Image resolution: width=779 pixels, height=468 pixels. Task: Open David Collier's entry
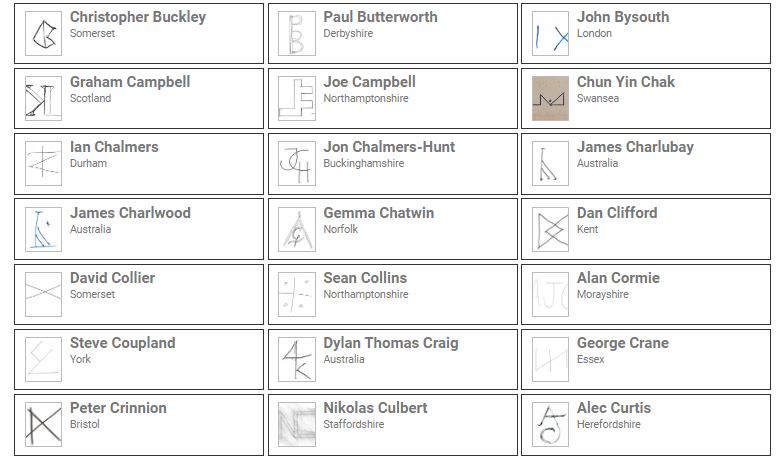coord(112,278)
